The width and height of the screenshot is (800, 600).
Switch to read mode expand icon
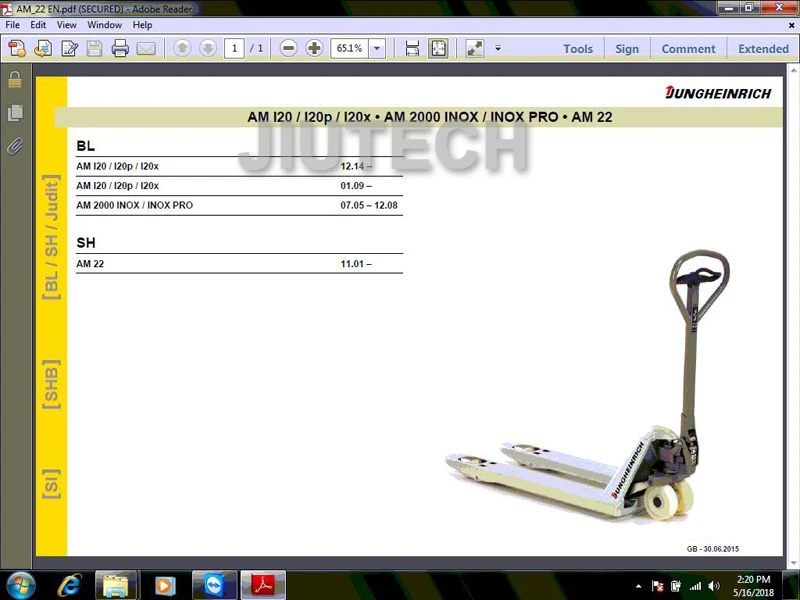click(475, 48)
